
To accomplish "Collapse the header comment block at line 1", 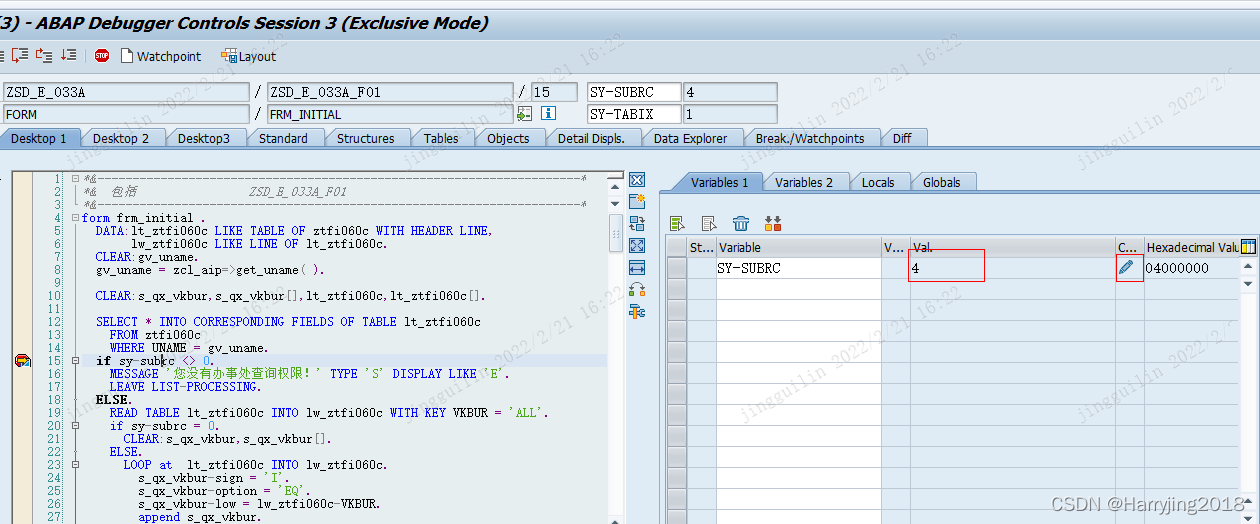I will [74, 179].
